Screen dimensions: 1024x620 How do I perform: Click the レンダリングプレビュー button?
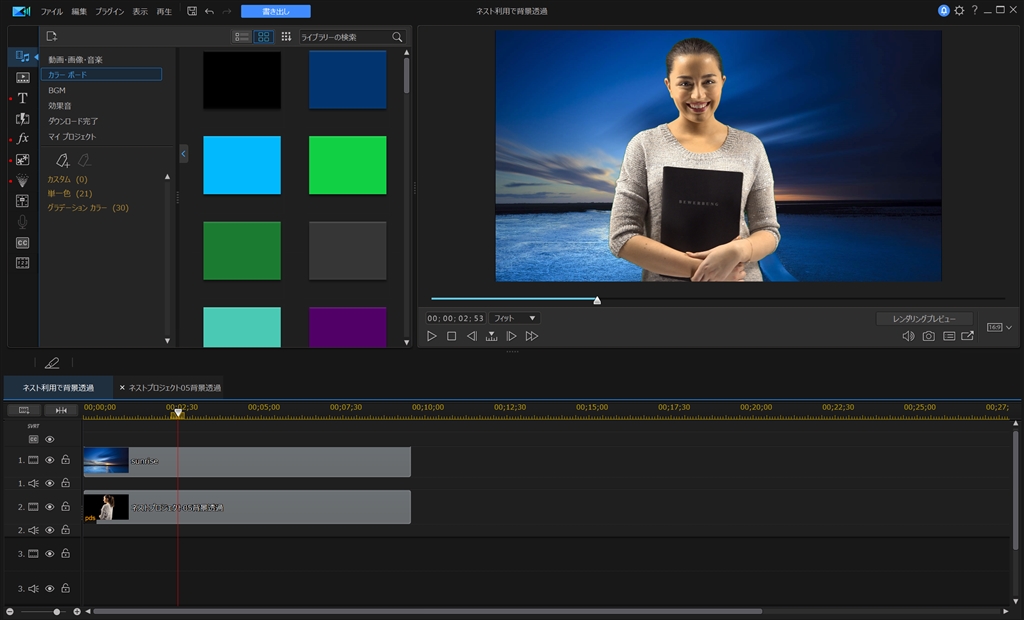924,318
